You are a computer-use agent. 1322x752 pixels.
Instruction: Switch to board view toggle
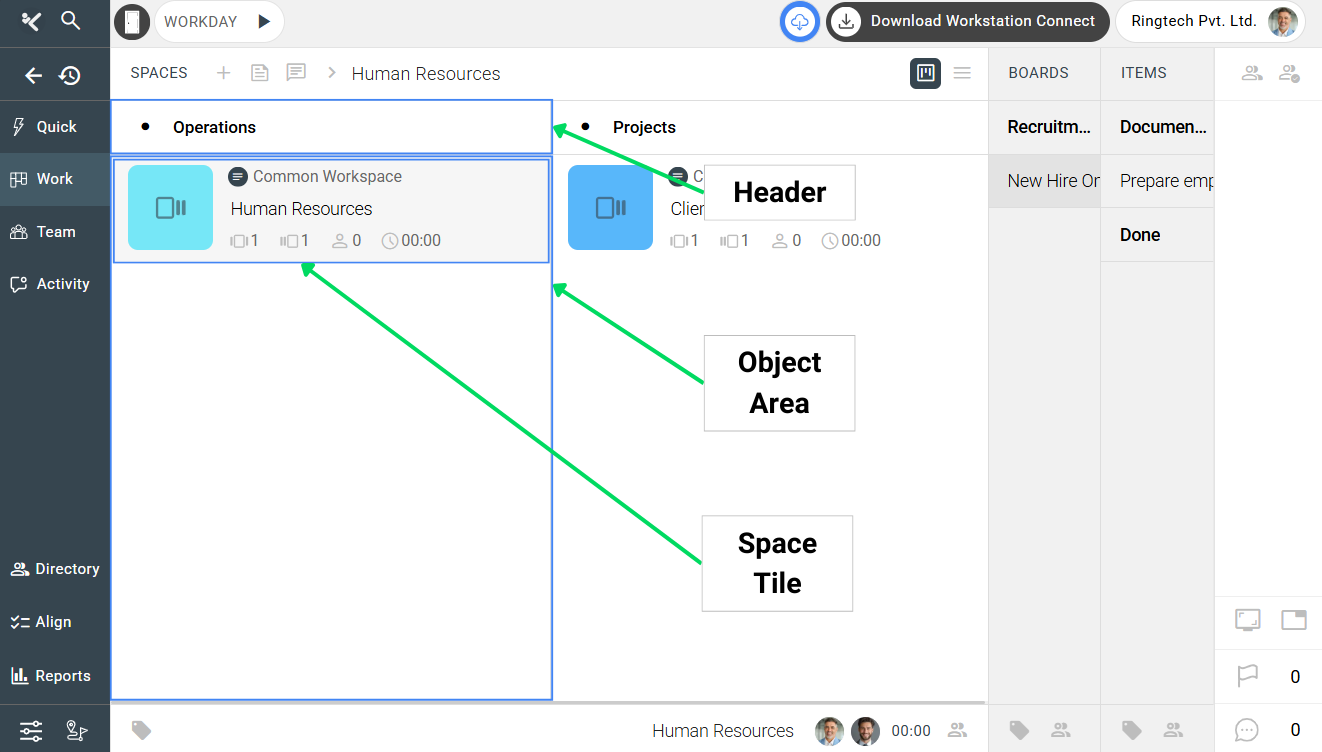click(925, 73)
